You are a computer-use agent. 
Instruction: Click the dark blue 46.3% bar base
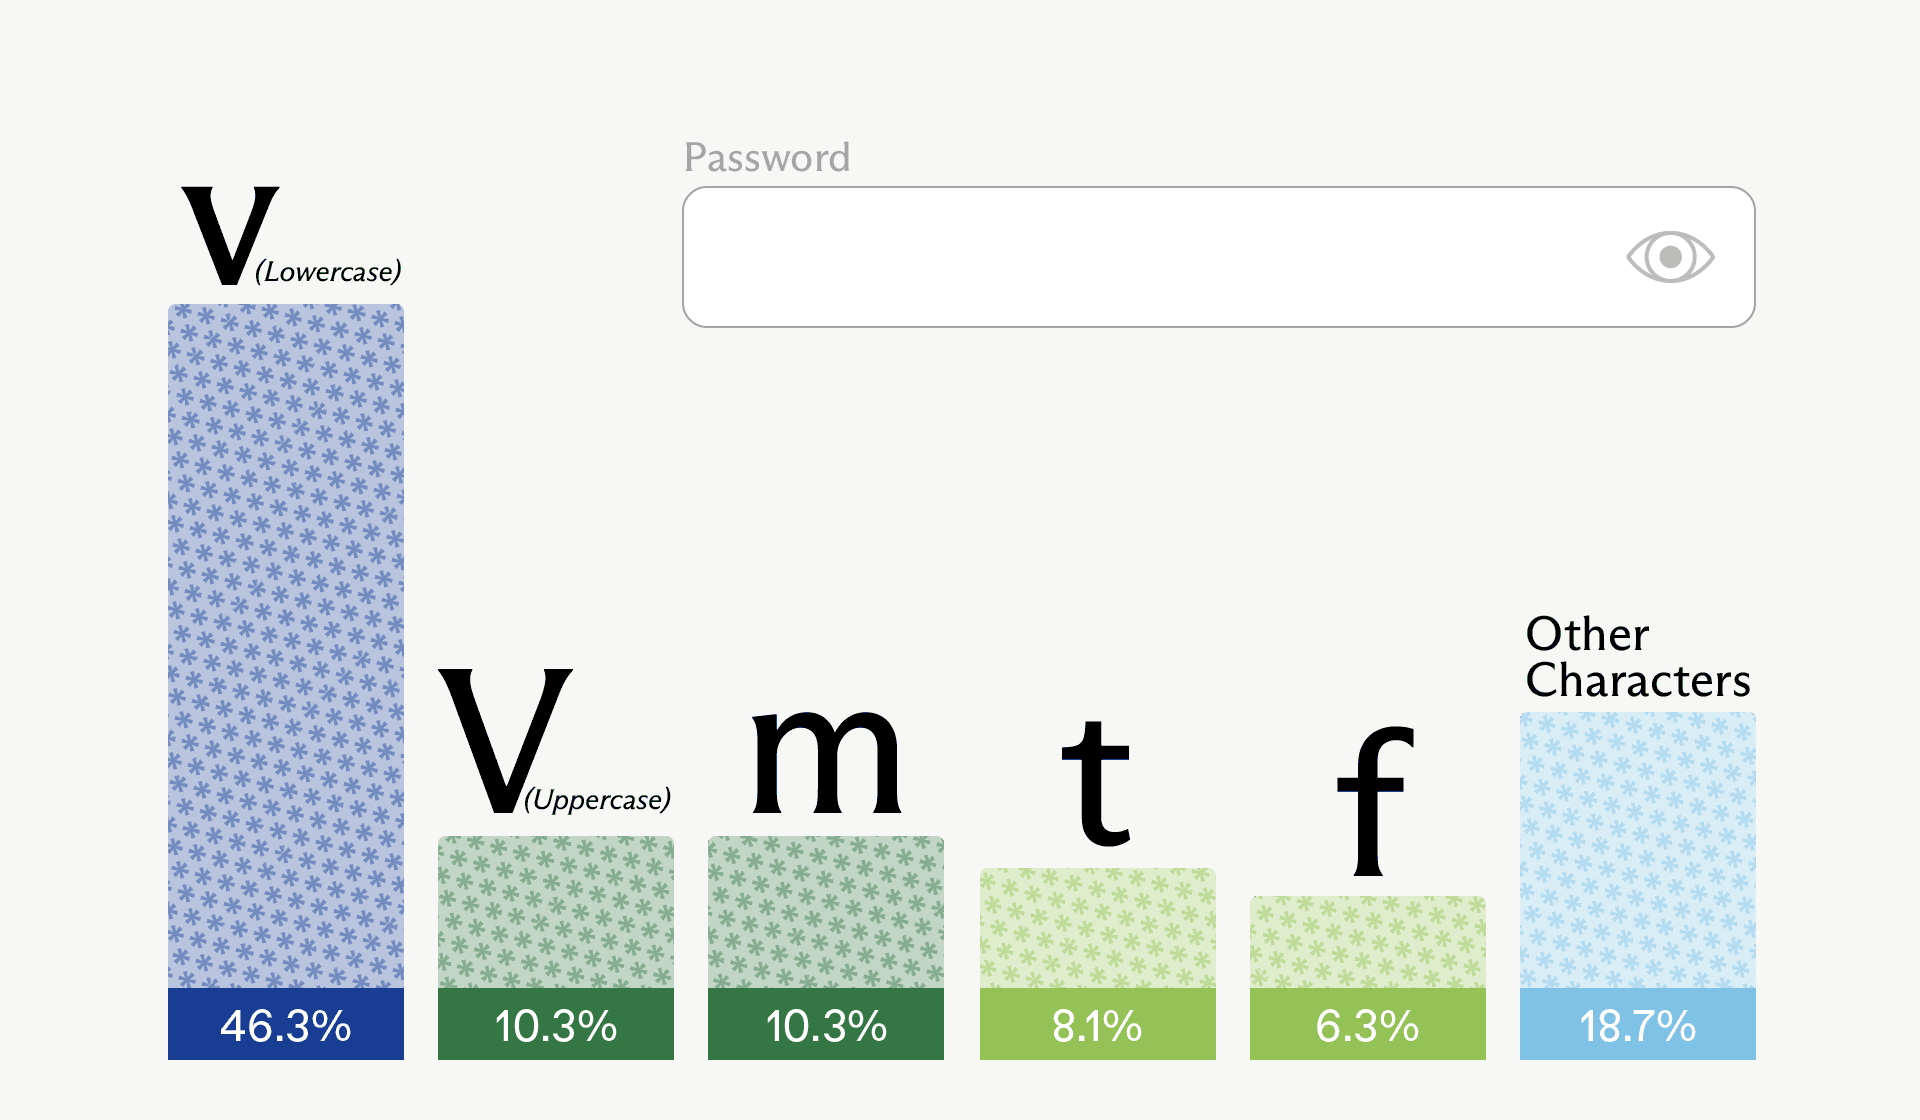(x=286, y=1025)
